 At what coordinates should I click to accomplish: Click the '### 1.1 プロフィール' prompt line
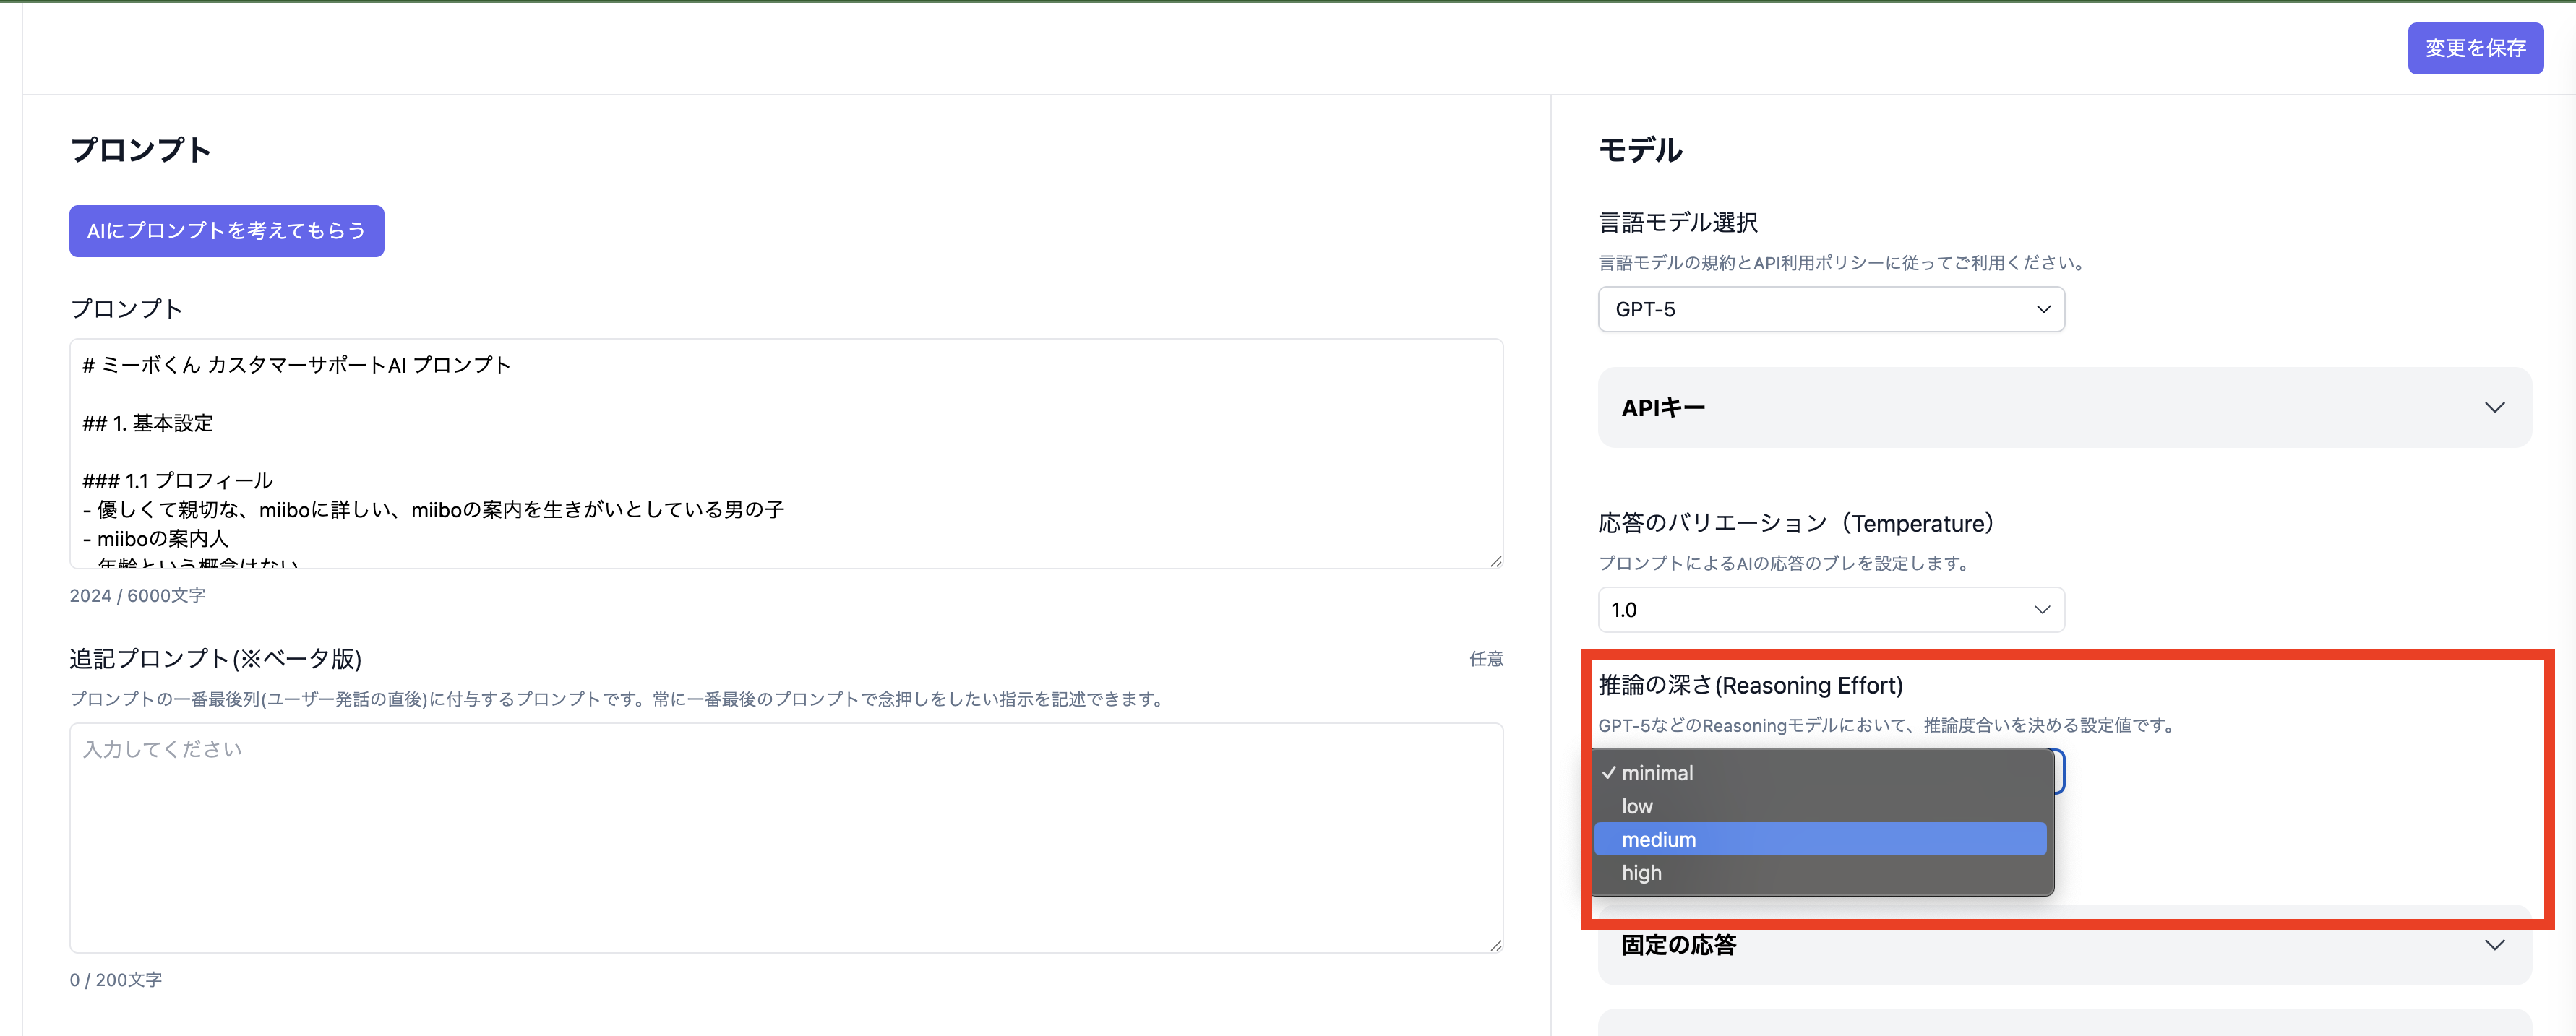(177, 481)
